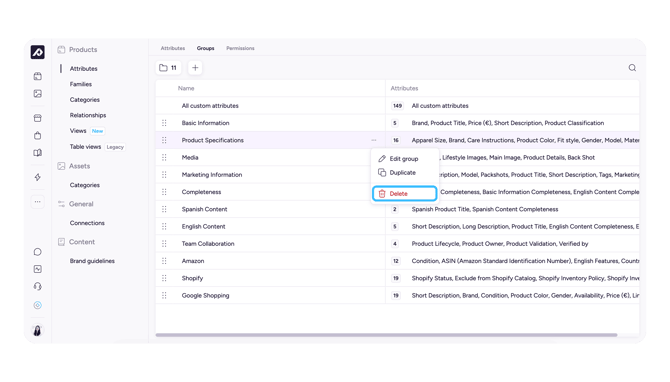Image resolution: width=670 pixels, height=382 pixels.
Task: Select the English Content group name
Action: [x=203, y=226]
